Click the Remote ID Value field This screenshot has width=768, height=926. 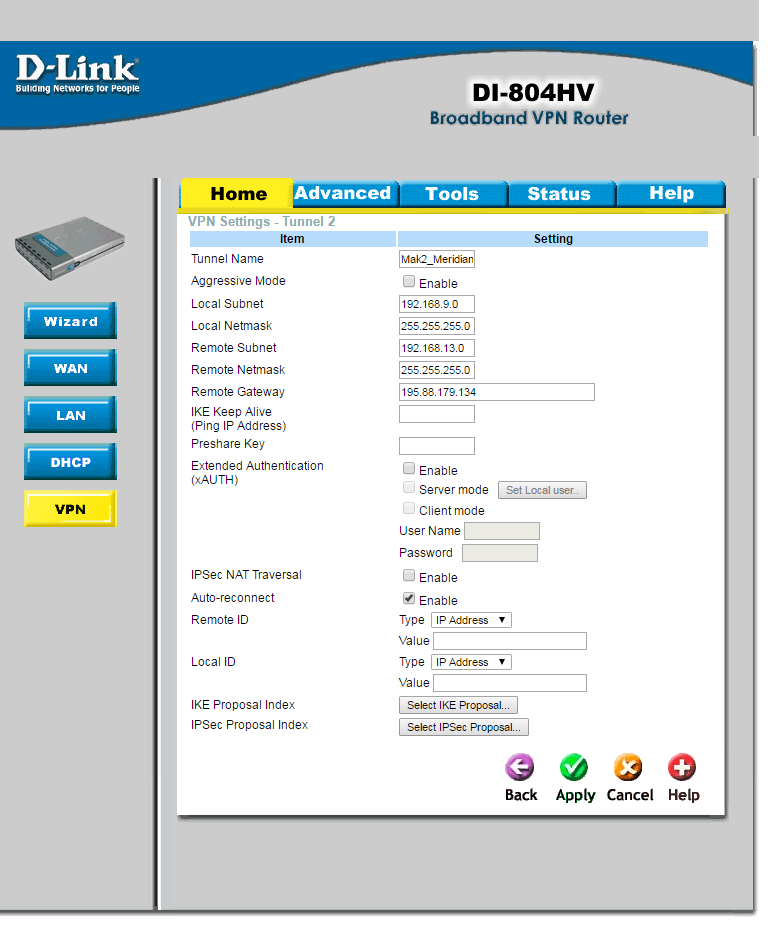pyautogui.click(x=510, y=641)
